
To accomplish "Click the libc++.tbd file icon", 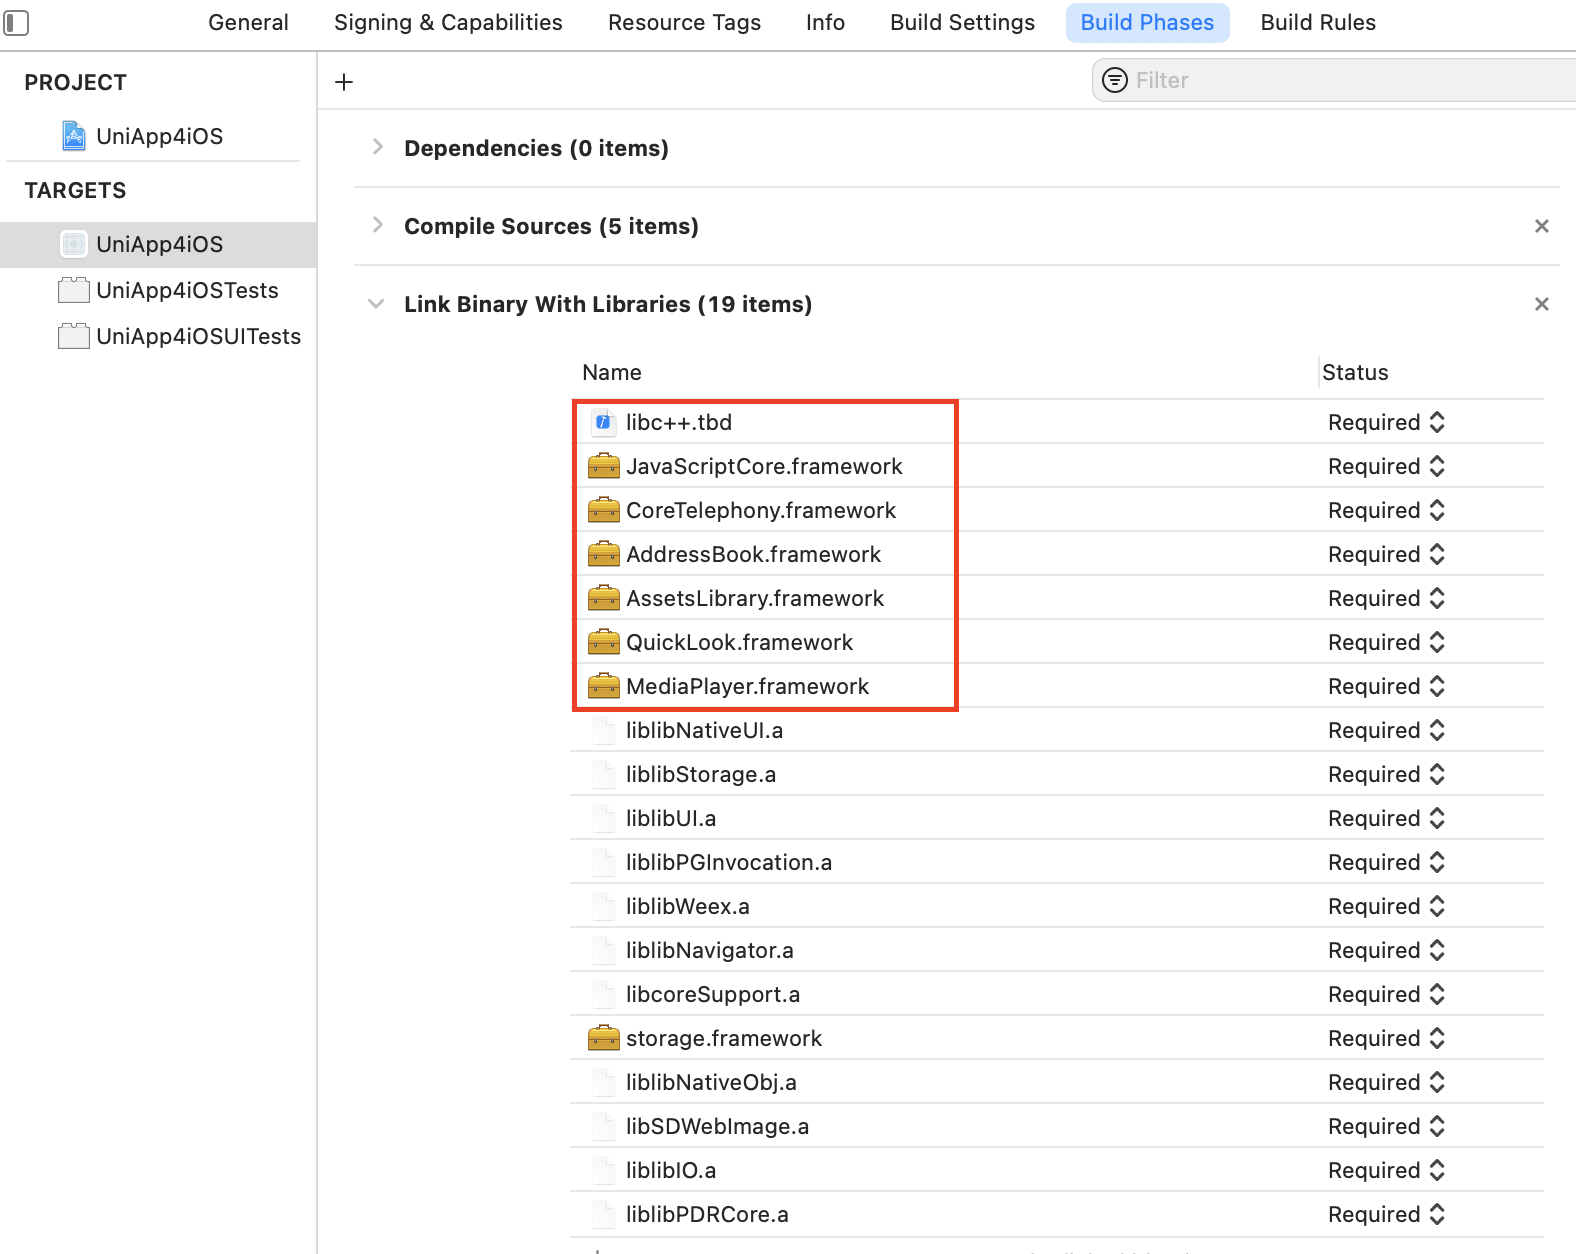I will click(x=603, y=422).
